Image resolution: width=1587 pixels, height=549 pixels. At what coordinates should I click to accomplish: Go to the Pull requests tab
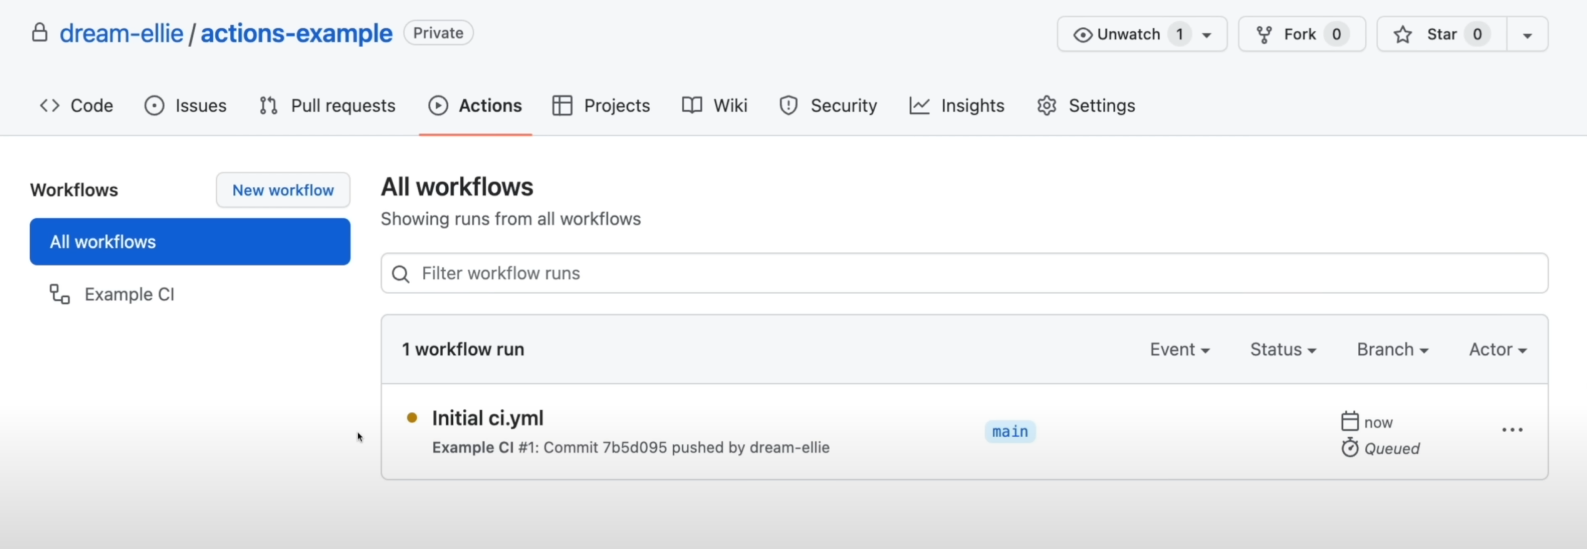coord(327,105)
